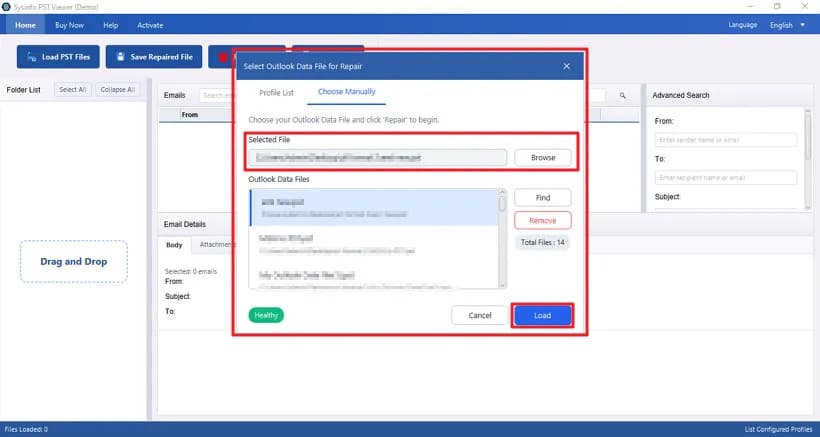Click the Cancel button
The height and width of the screenshot is (437, 820).
click(480, 315)
